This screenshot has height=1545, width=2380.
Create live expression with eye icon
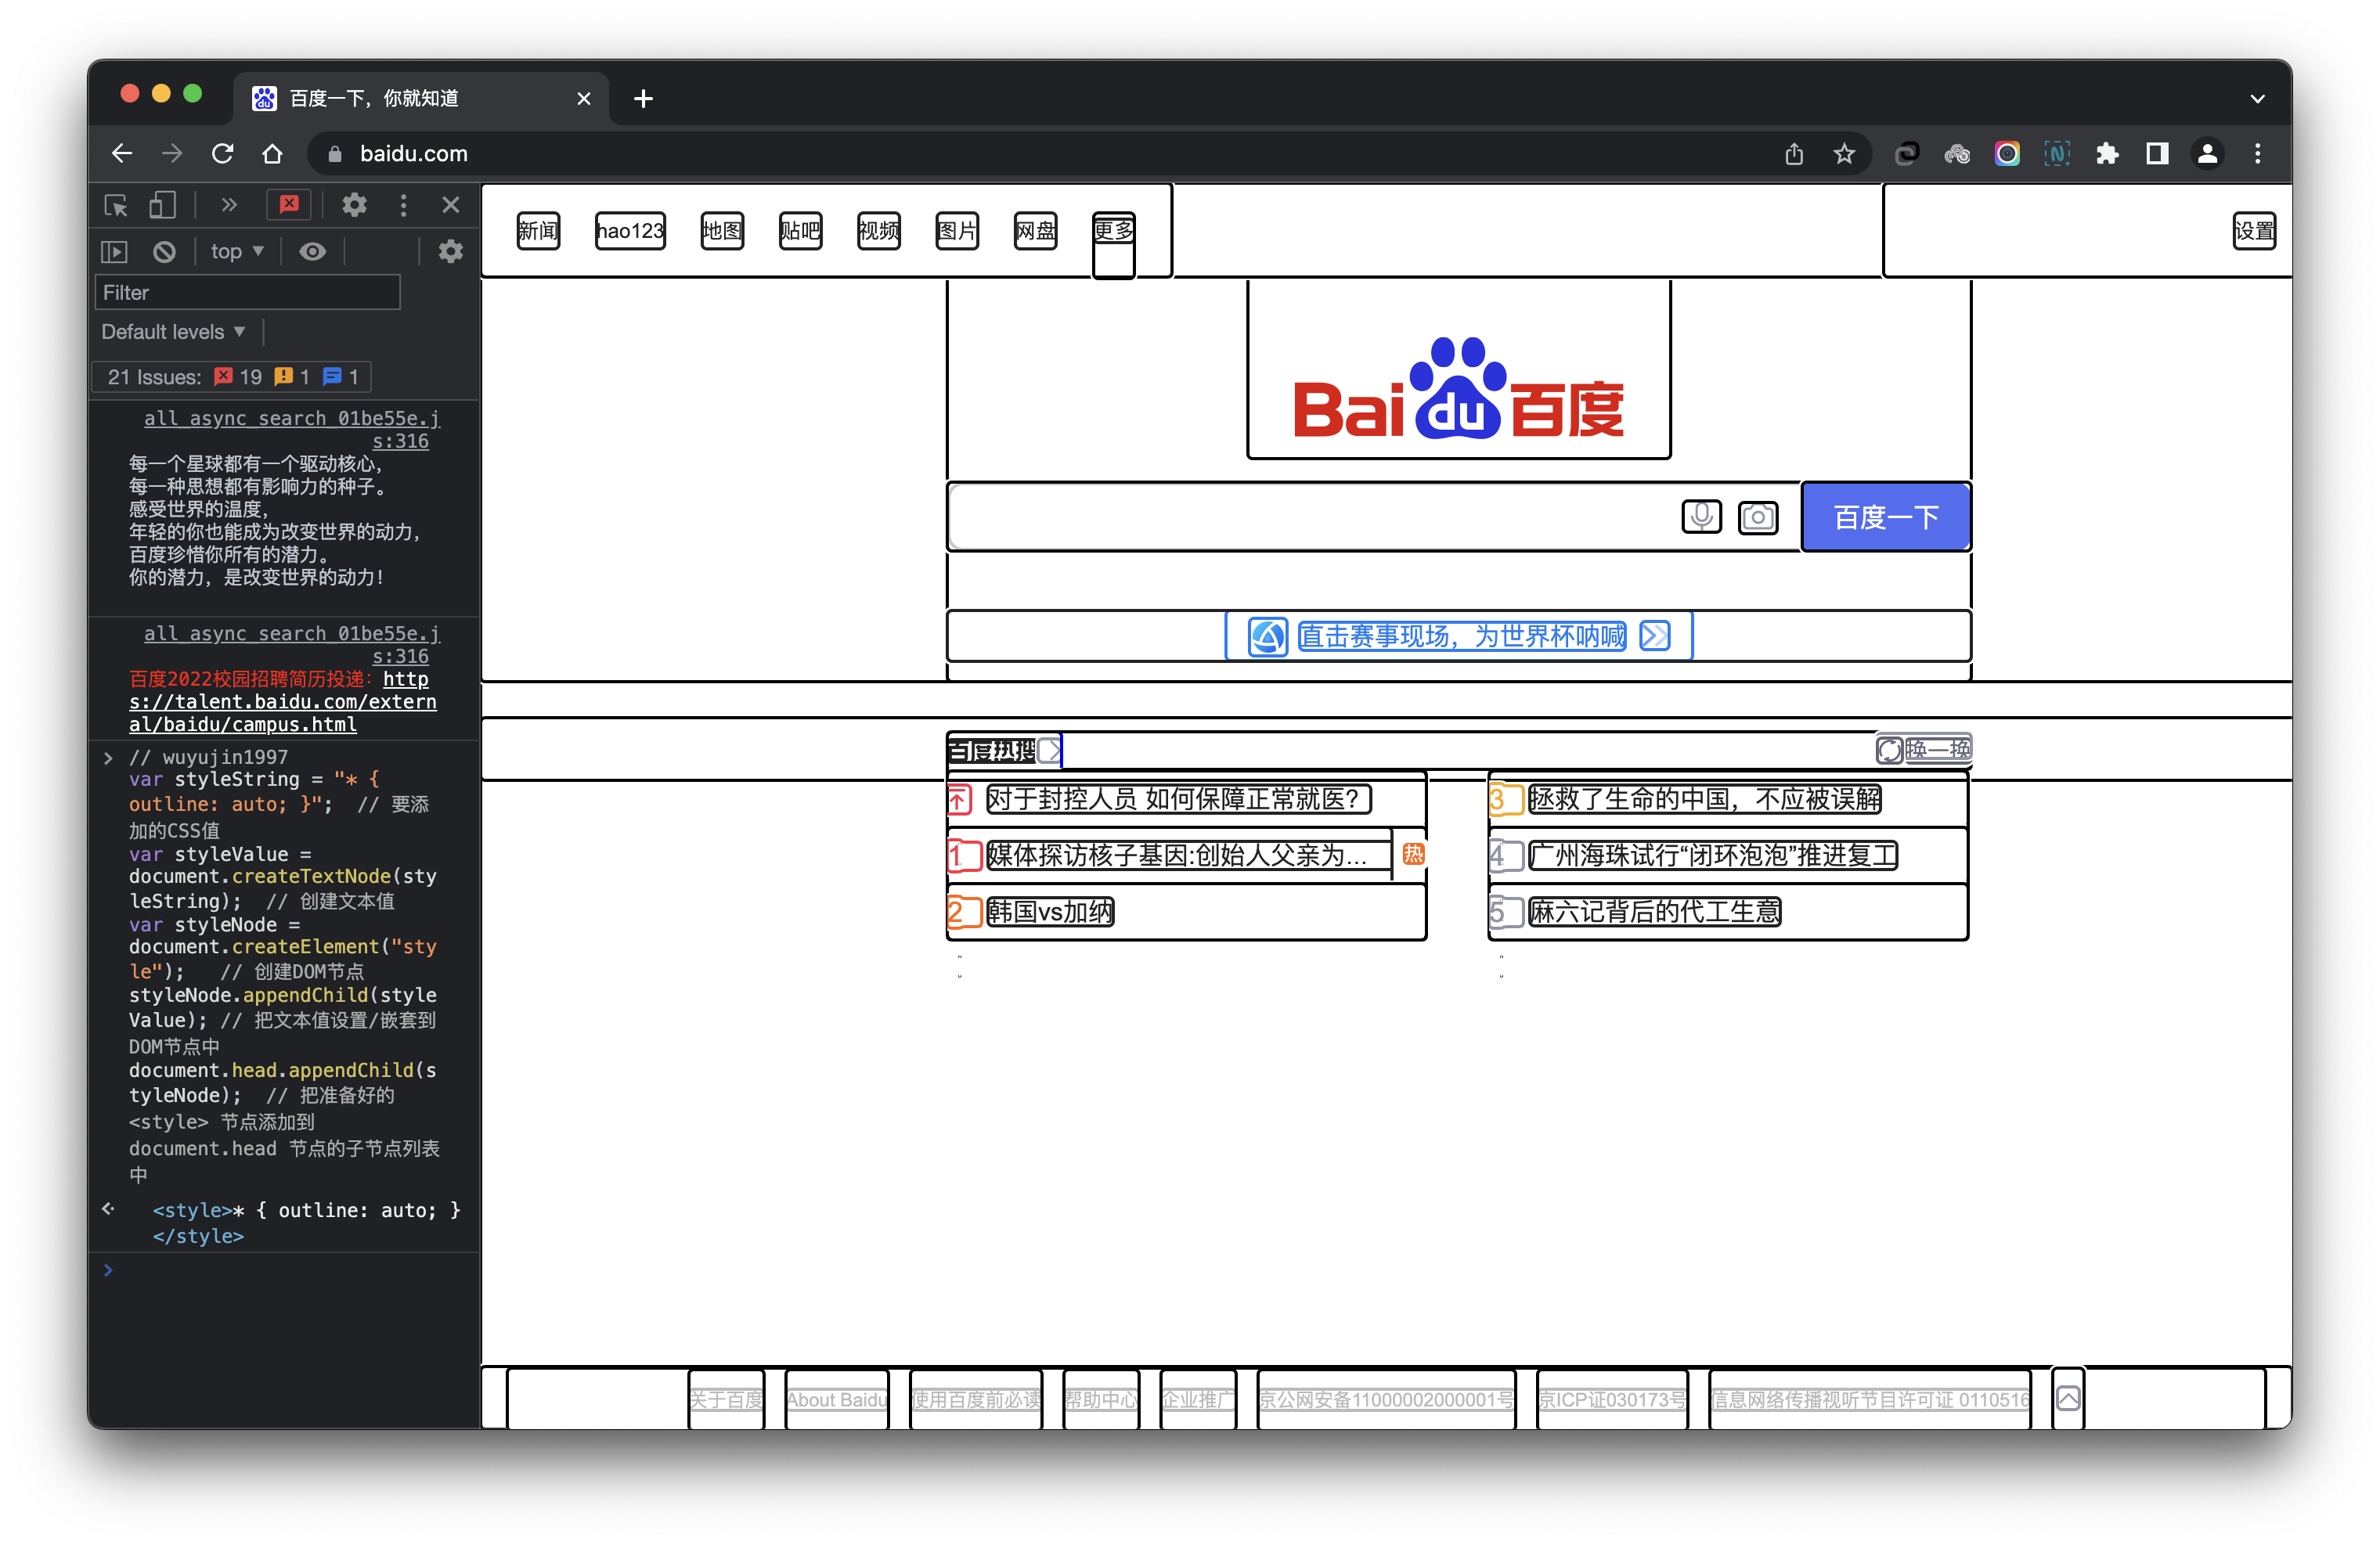[x=312, y=251]
